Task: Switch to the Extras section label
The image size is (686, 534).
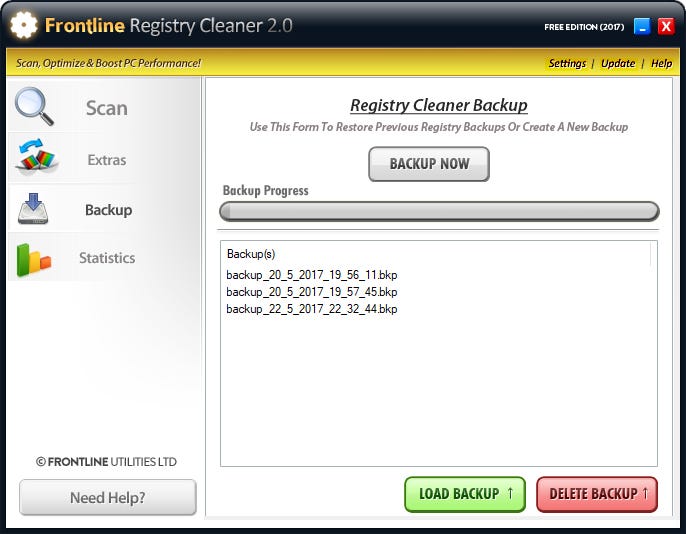Action: click(x=107, y=160)
